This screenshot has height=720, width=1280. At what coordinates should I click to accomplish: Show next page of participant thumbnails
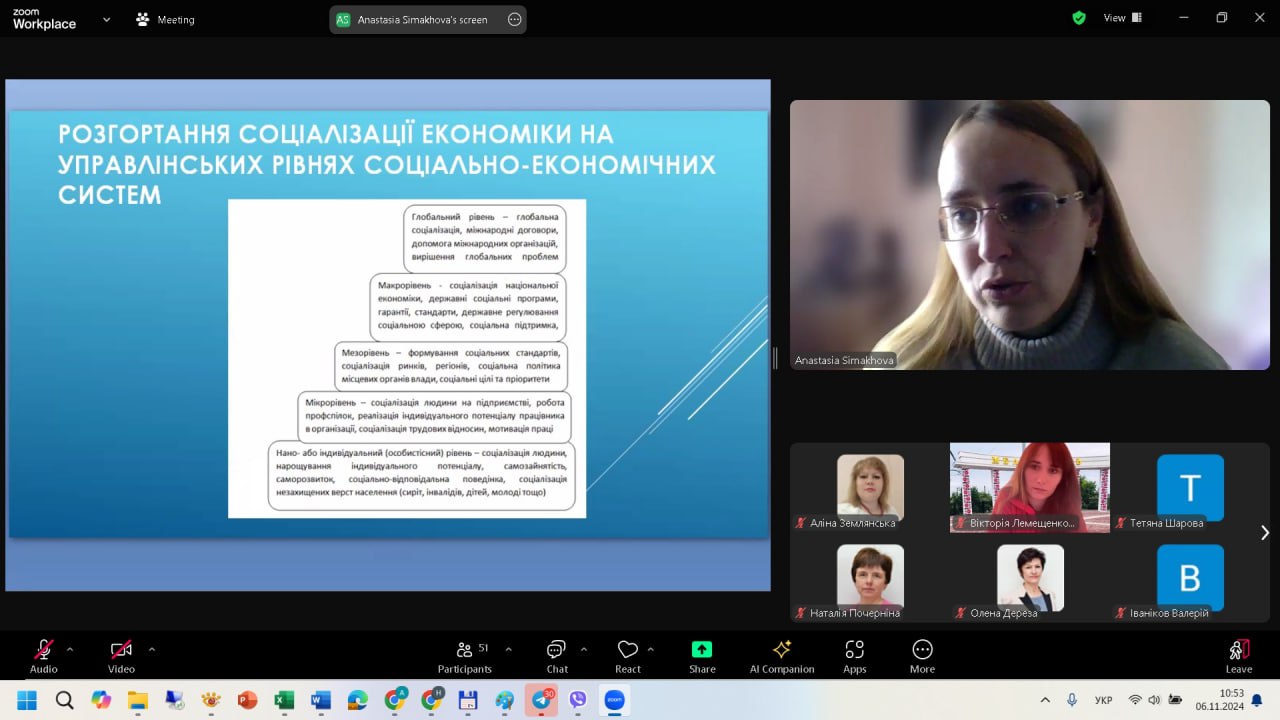(x=1264, y=532)
